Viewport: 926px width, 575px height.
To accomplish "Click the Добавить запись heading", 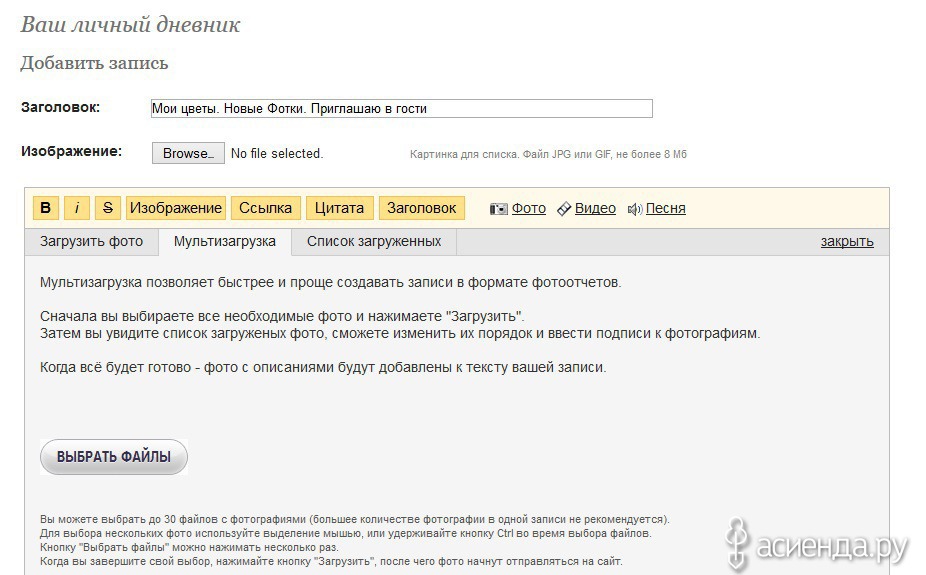I will click(x=94, y=63).
